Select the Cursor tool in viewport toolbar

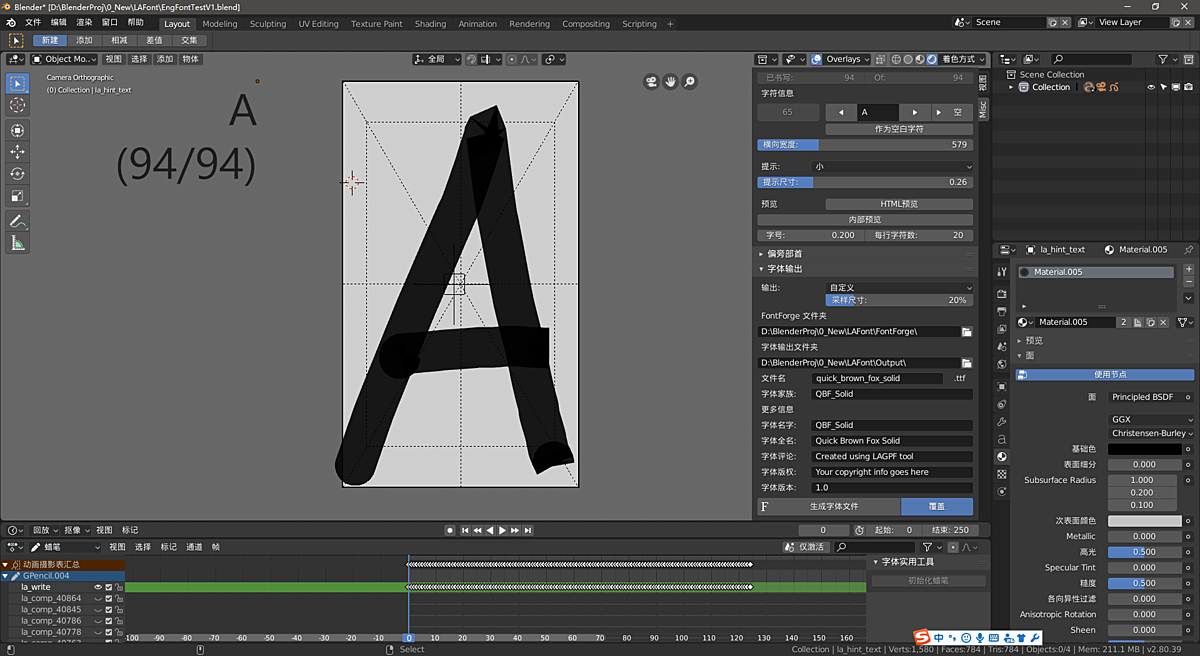click(18, 105)
